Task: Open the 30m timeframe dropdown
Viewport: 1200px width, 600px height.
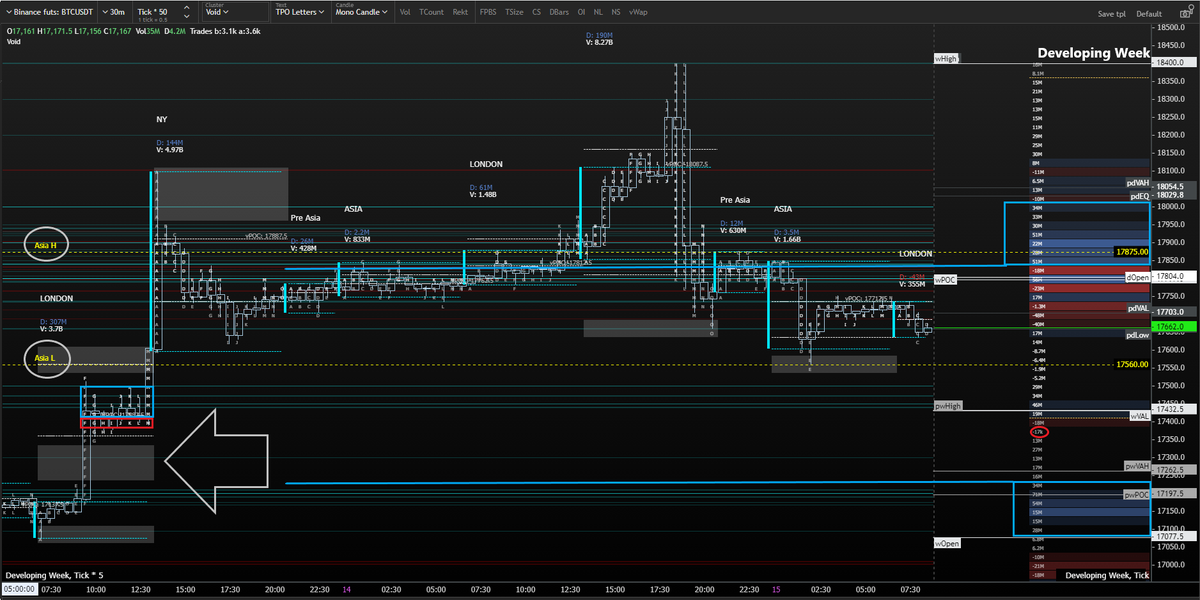Action: 116,12
